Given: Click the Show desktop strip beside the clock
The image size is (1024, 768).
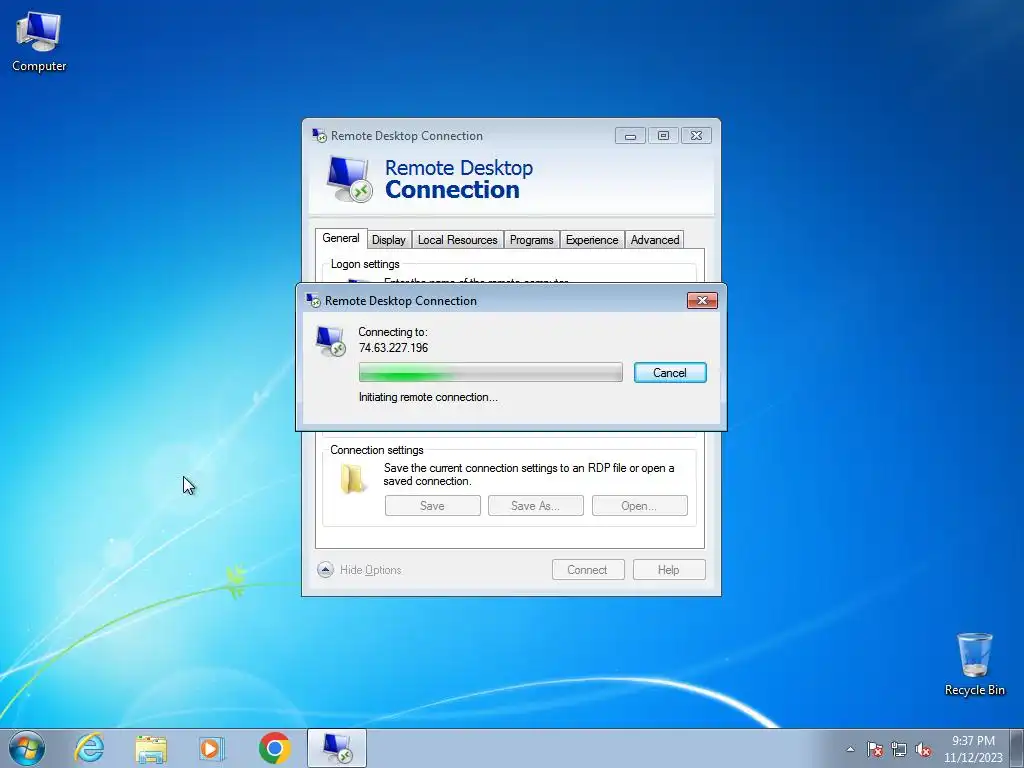Looking at the screenshot, I should tap(1017, 748).
